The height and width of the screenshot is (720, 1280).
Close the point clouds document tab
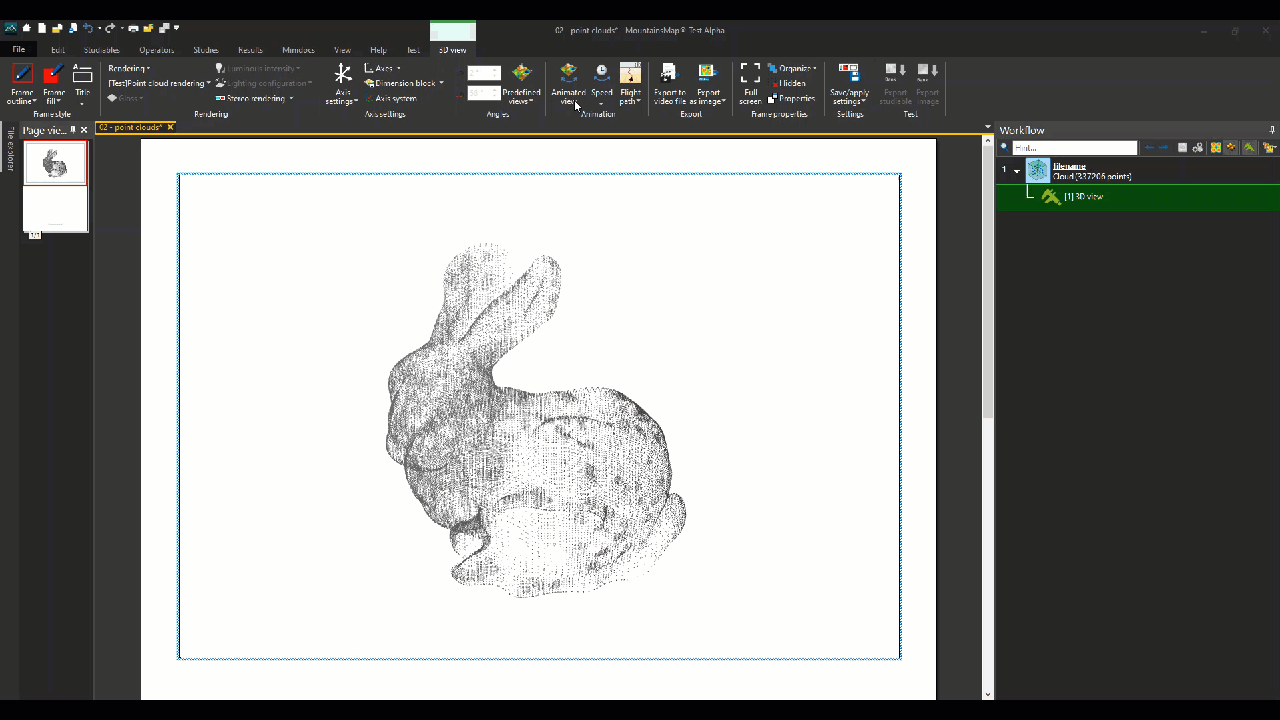171,127
